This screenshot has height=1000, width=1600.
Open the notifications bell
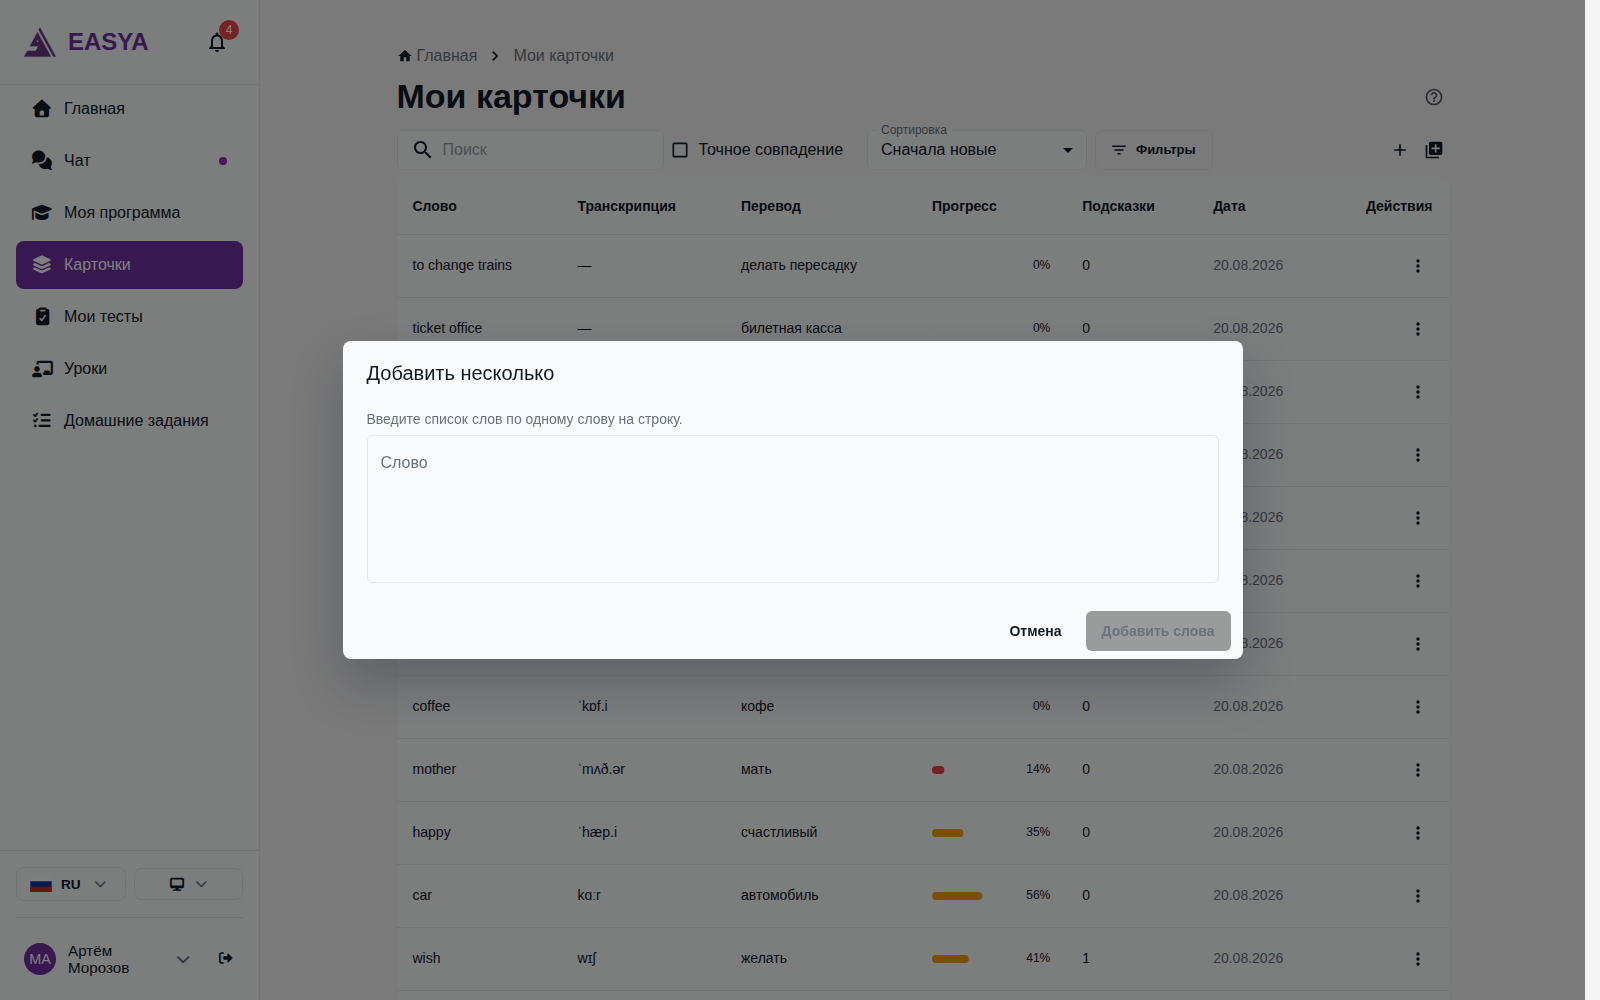pos(217,42)
